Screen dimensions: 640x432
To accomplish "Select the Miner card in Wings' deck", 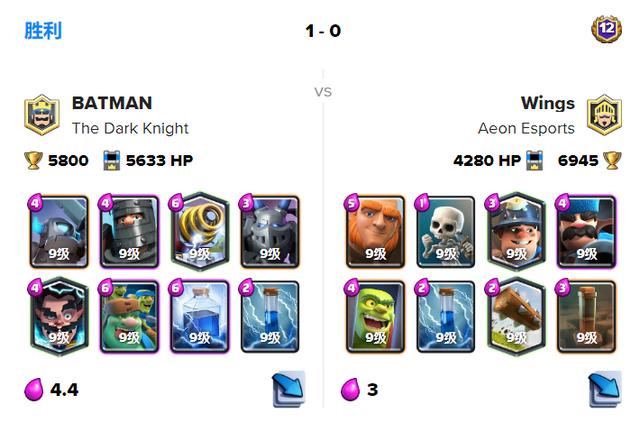I will 516,232.
